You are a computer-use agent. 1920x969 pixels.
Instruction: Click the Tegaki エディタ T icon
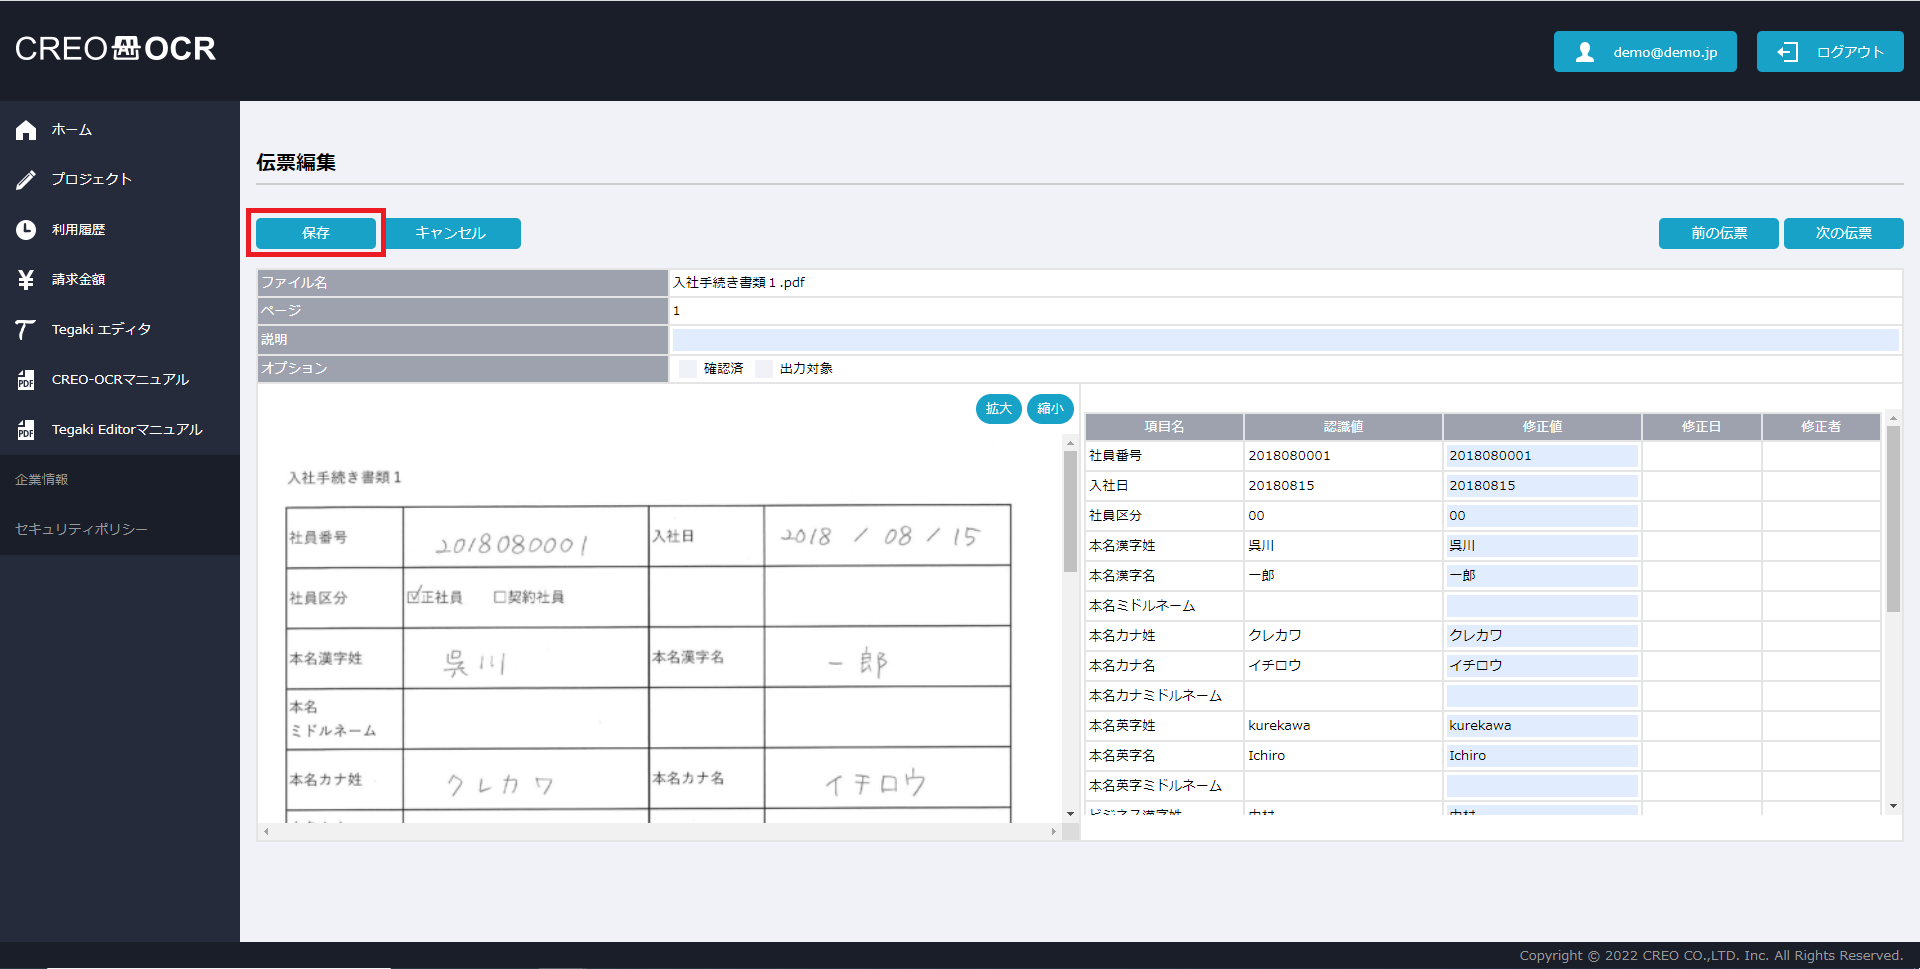26,330
